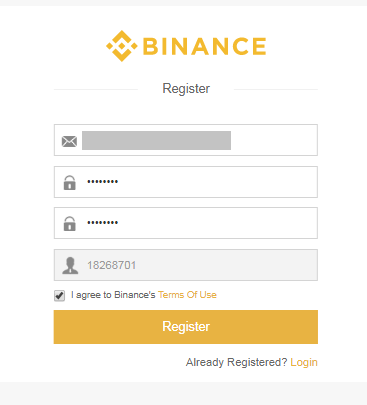Click the lock icon in confirm password field

point(69,224)
